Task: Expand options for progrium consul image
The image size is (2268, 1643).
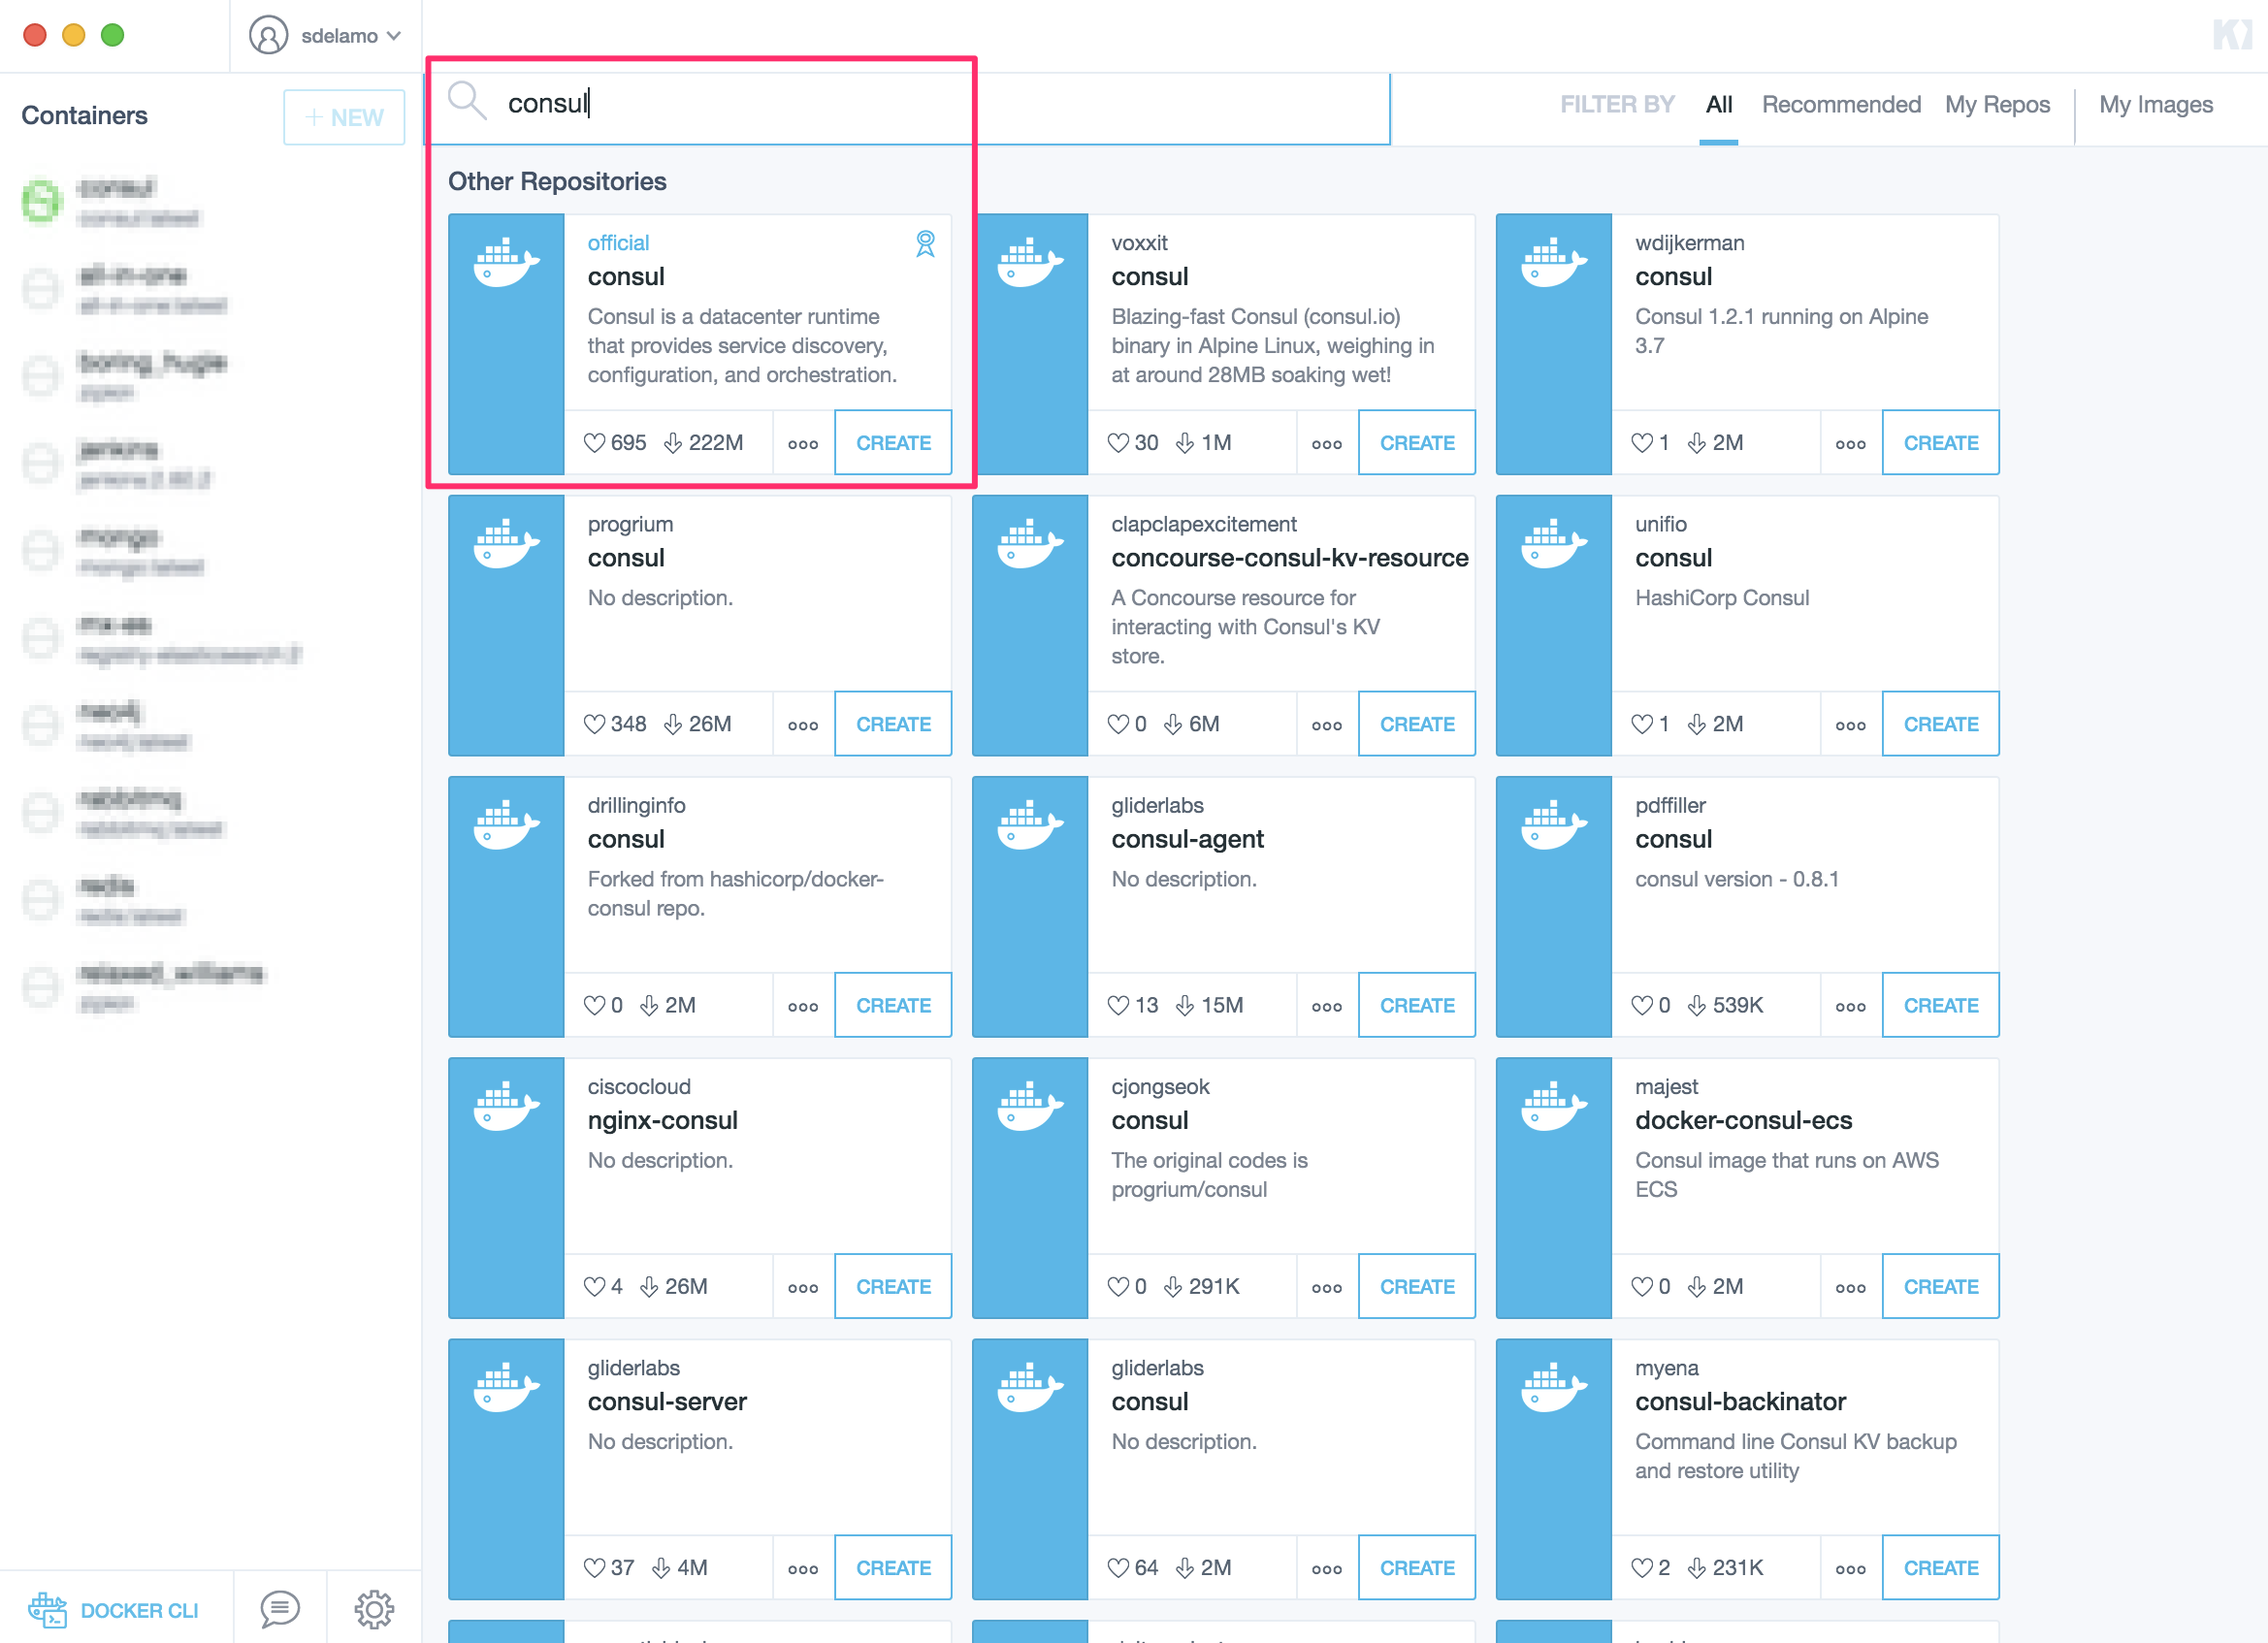Action: [x=801, y=724]
